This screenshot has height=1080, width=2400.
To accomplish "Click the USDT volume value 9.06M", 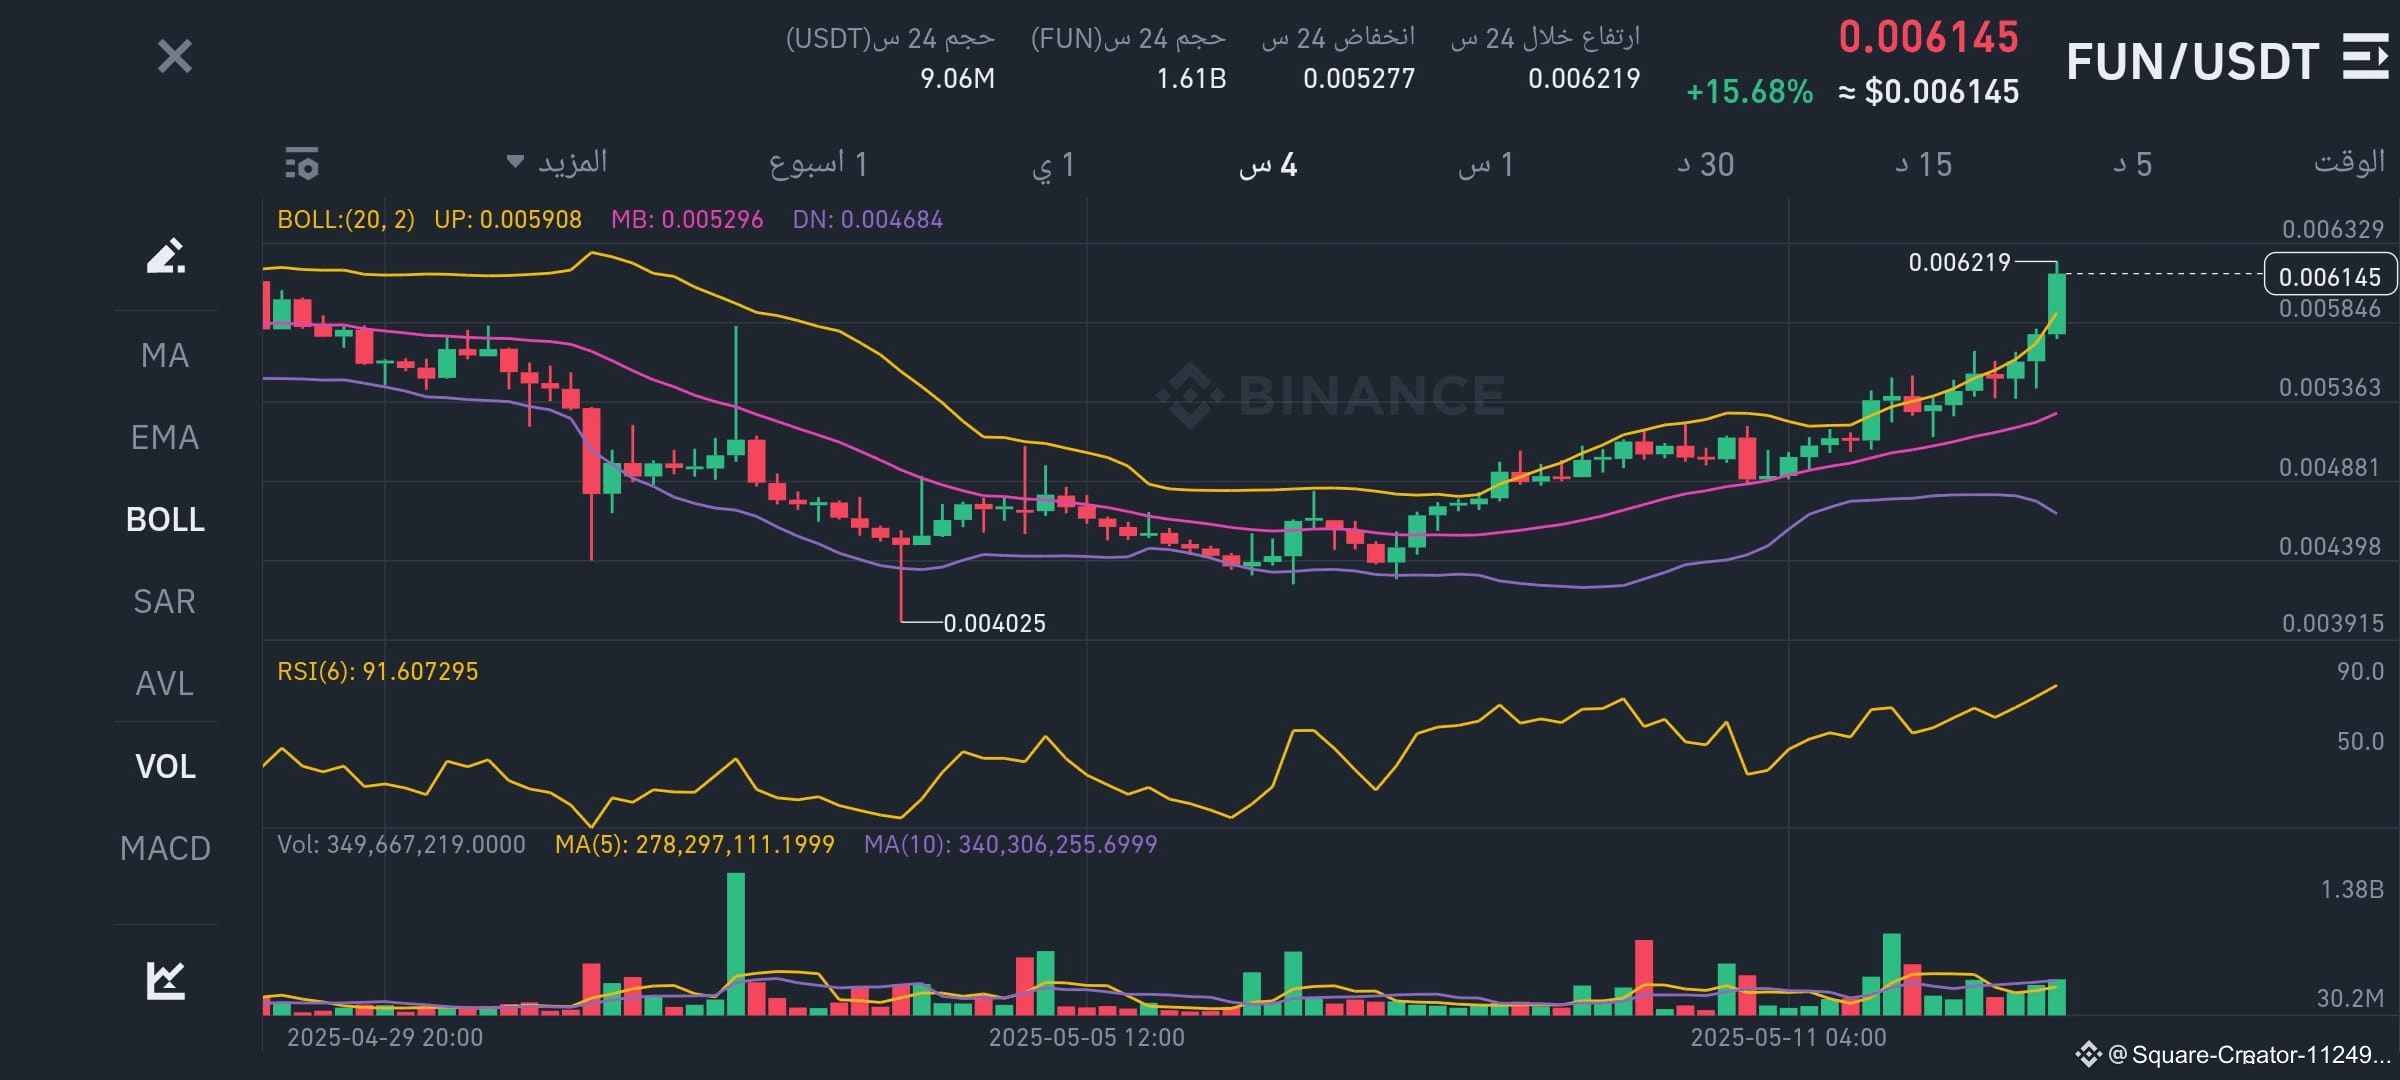I will [957, 78].
